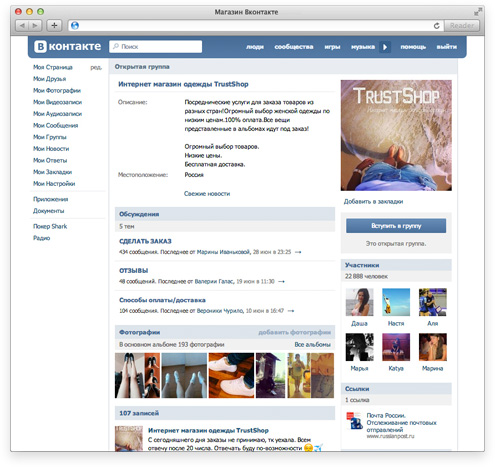Click Добавить в закладки link
Viewport: 495px width, 467px height.
coord(373,202)
